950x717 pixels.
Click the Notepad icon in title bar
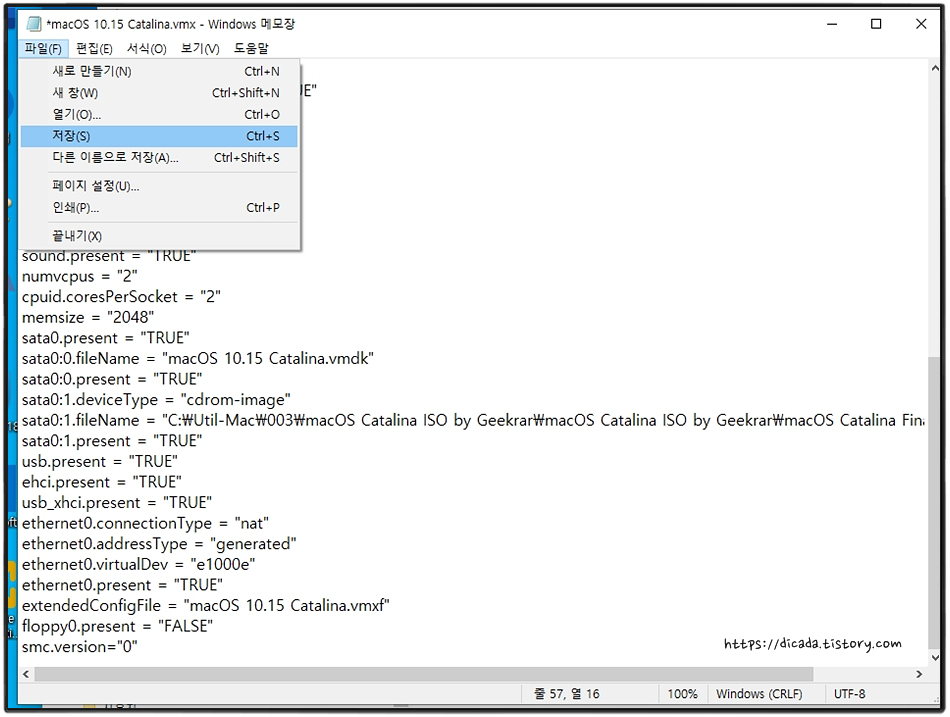pos(33,24)
